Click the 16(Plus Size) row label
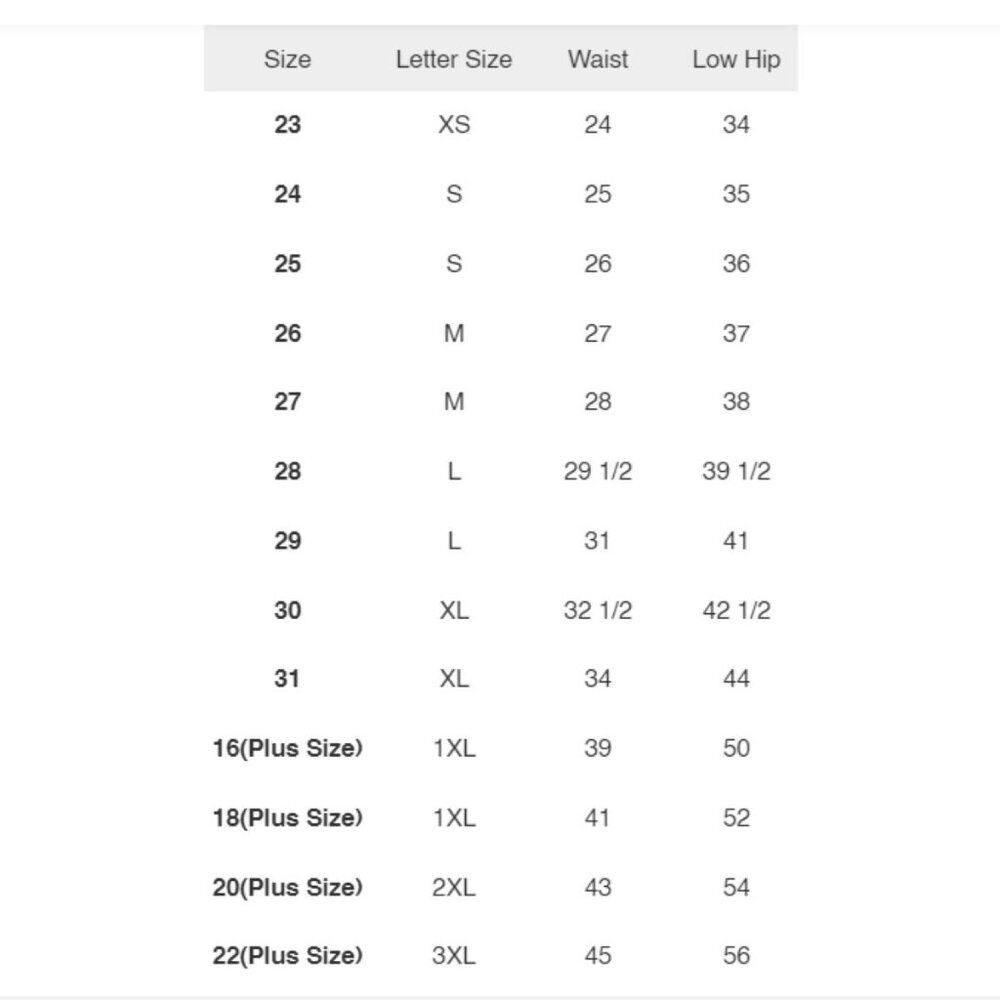This screenshot has width=1000, height=1000. pyautogui.click(x=288, y=748)
